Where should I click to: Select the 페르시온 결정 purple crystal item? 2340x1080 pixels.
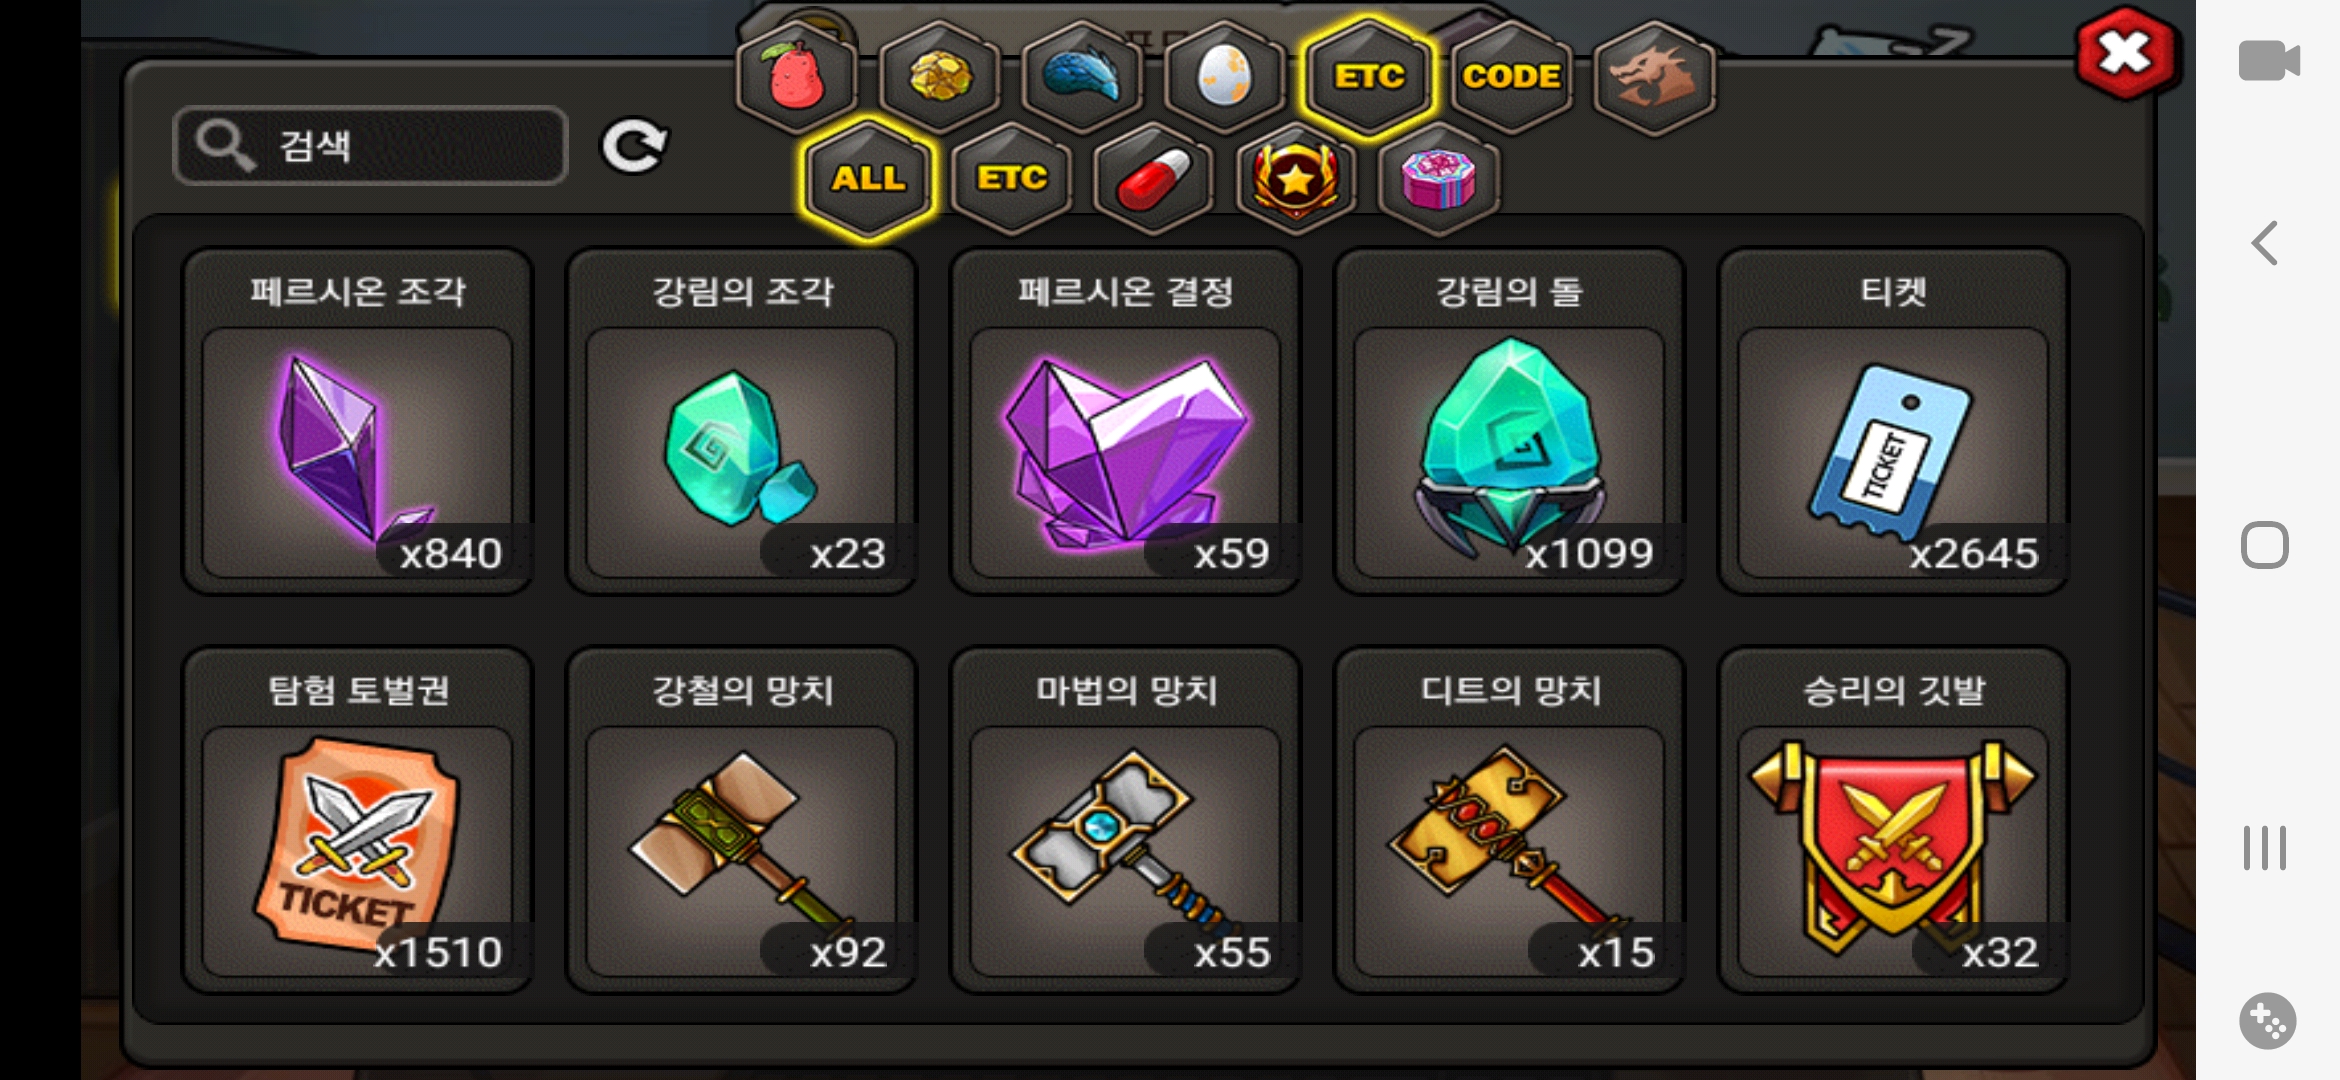pos(1125,421)
